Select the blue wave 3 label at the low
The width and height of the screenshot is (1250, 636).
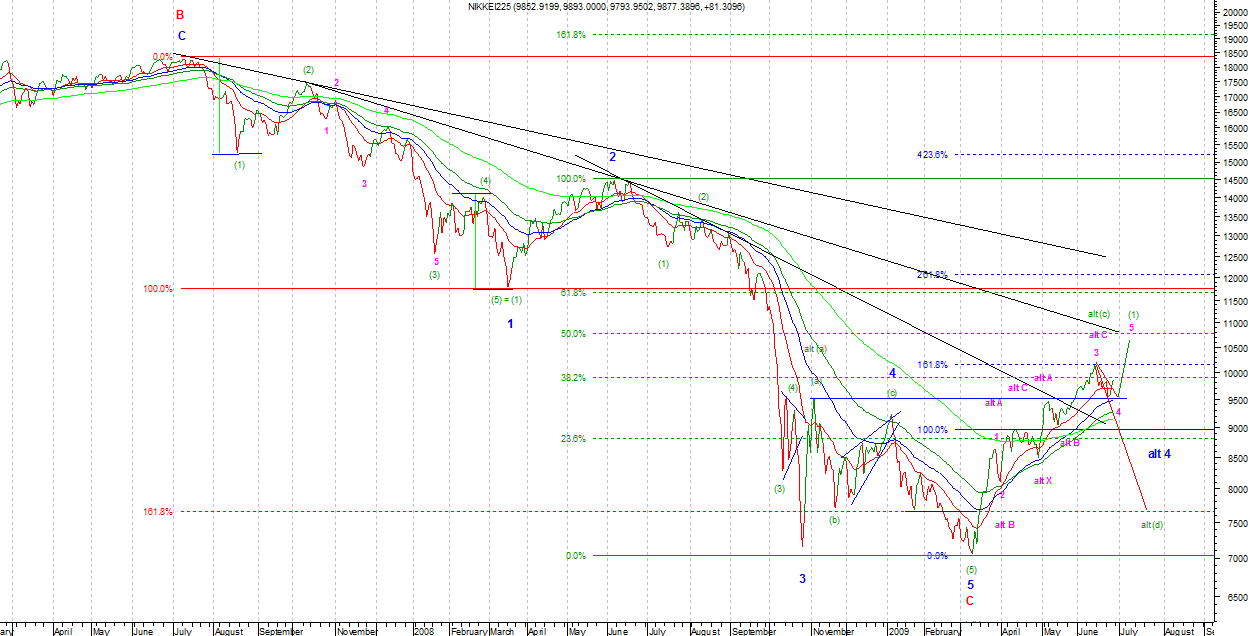point(802,579)
